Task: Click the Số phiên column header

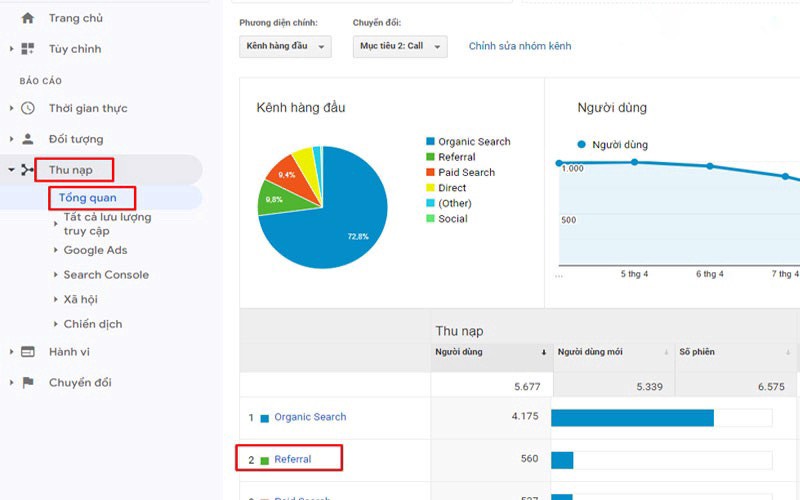Action: (697, 352)
